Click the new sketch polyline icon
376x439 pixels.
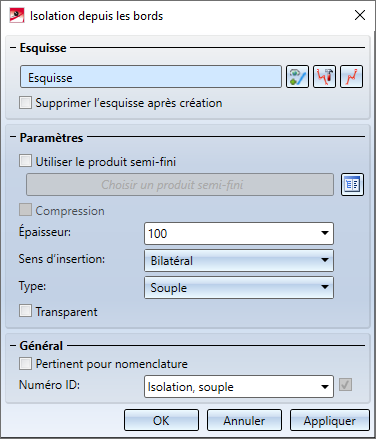(351, 77)
